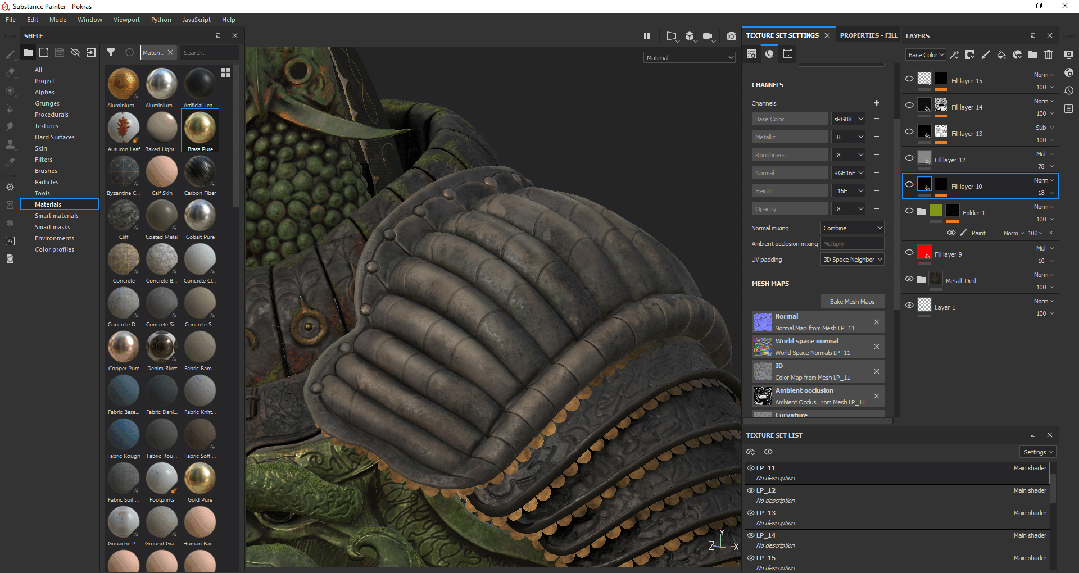Click the pause rendering icon in viewport toolbar
The image size is (1079, 573).
(647, 36)
